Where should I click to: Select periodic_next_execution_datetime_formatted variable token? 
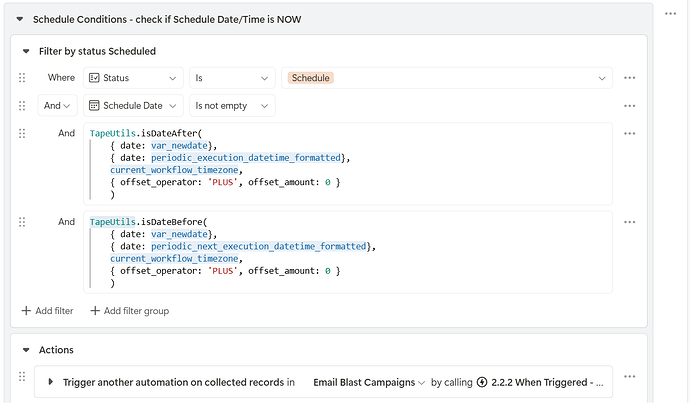[x=259, y=246]
